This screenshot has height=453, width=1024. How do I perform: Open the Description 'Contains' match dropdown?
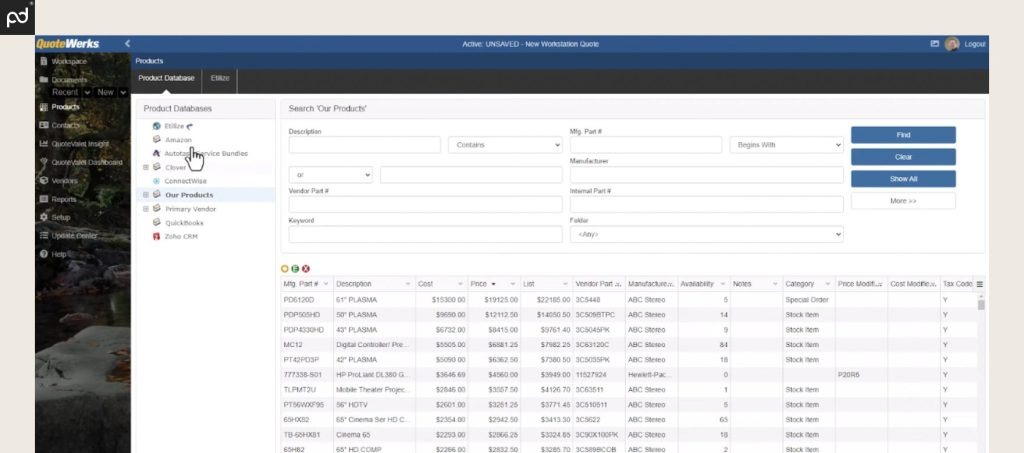504,145
